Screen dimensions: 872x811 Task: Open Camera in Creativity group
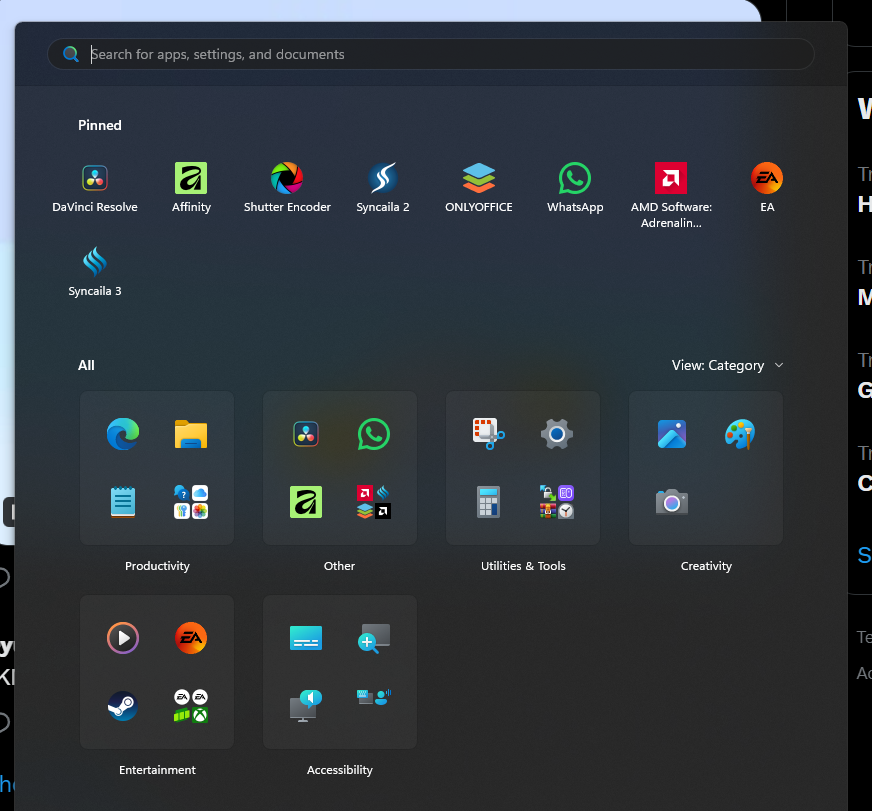[x=672, y=502]
